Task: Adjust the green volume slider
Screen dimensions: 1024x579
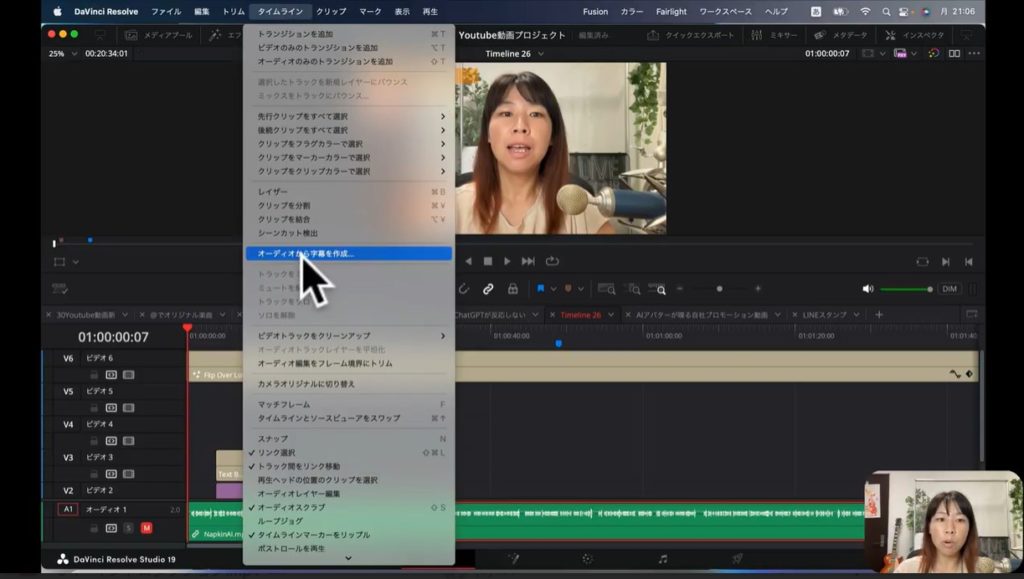Action: pyautogui.click(x=905, y=289)
